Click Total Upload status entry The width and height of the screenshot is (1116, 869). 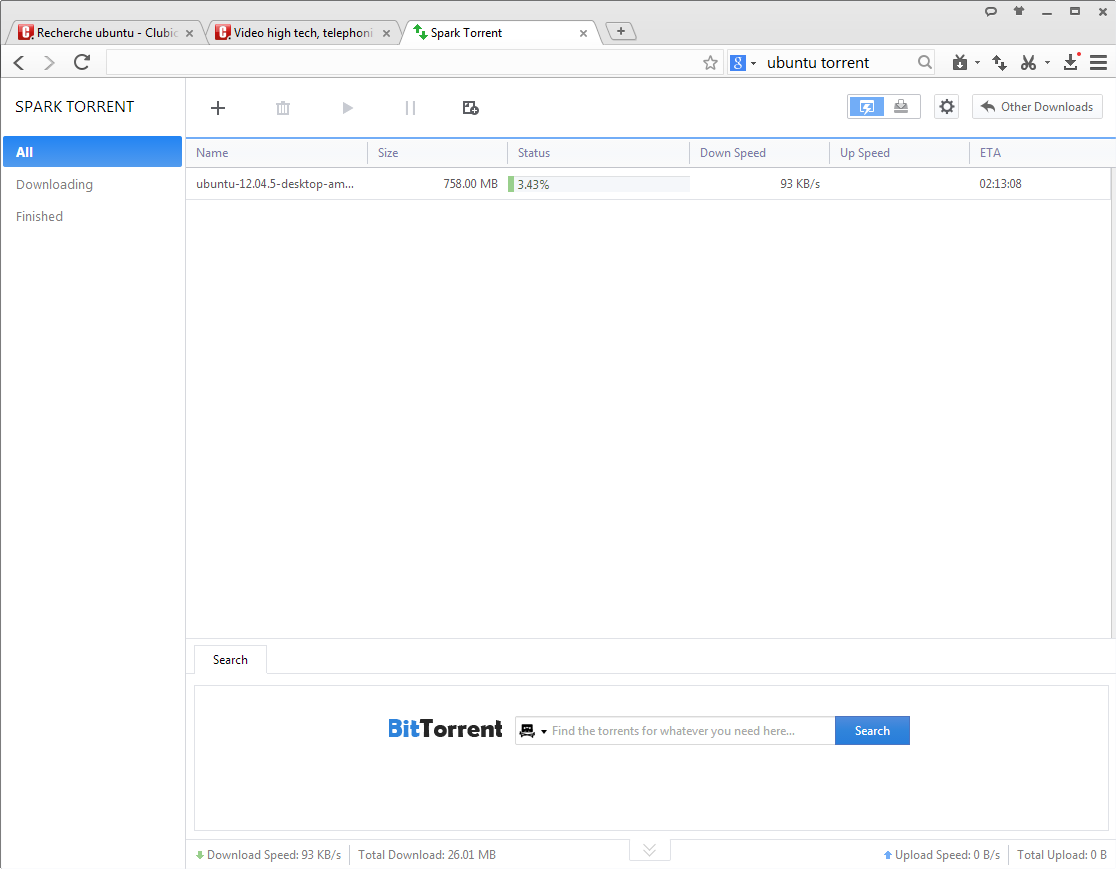pos(1062,855)
